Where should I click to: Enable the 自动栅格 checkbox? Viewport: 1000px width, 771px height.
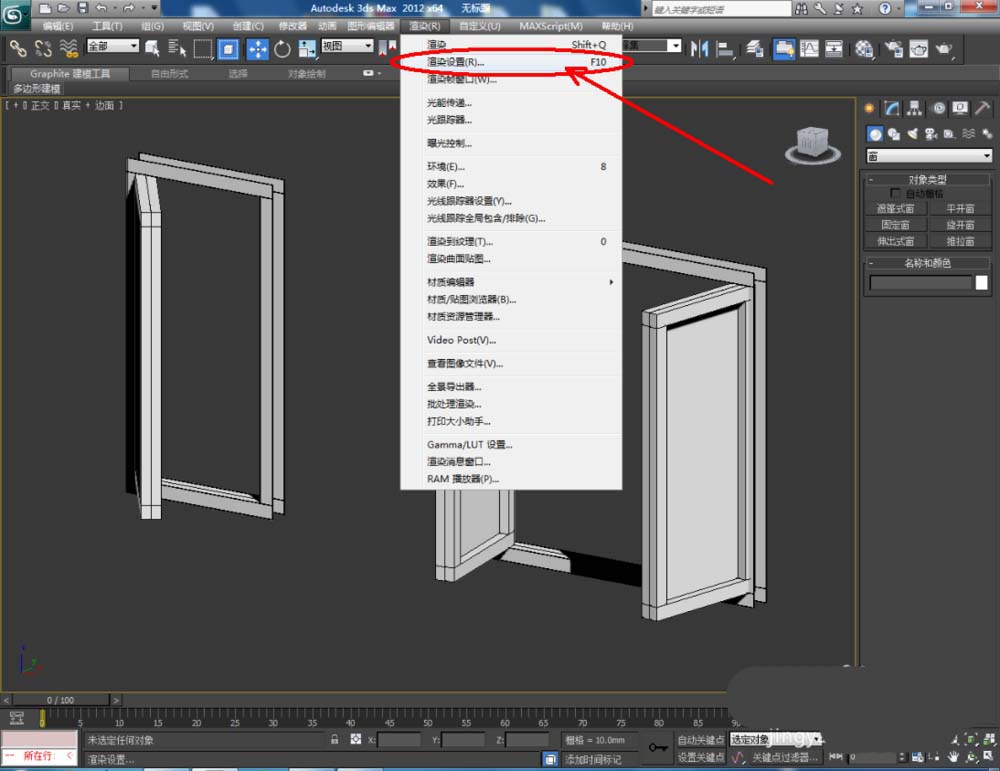pyautogui.click(x=895, y=193)
